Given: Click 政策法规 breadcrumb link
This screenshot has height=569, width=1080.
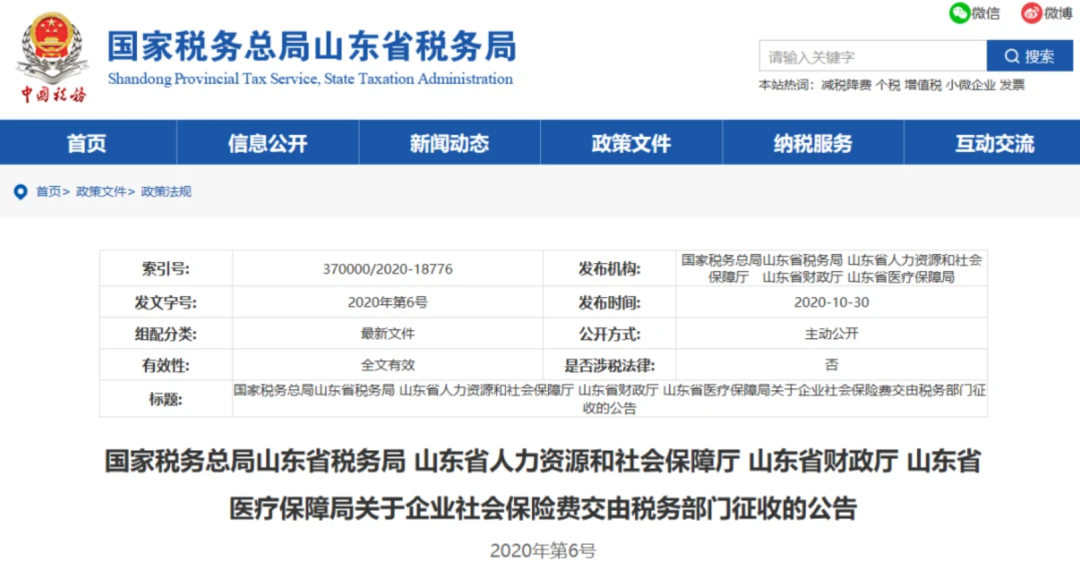Looking at the screenshot, I should coord(165,192).
